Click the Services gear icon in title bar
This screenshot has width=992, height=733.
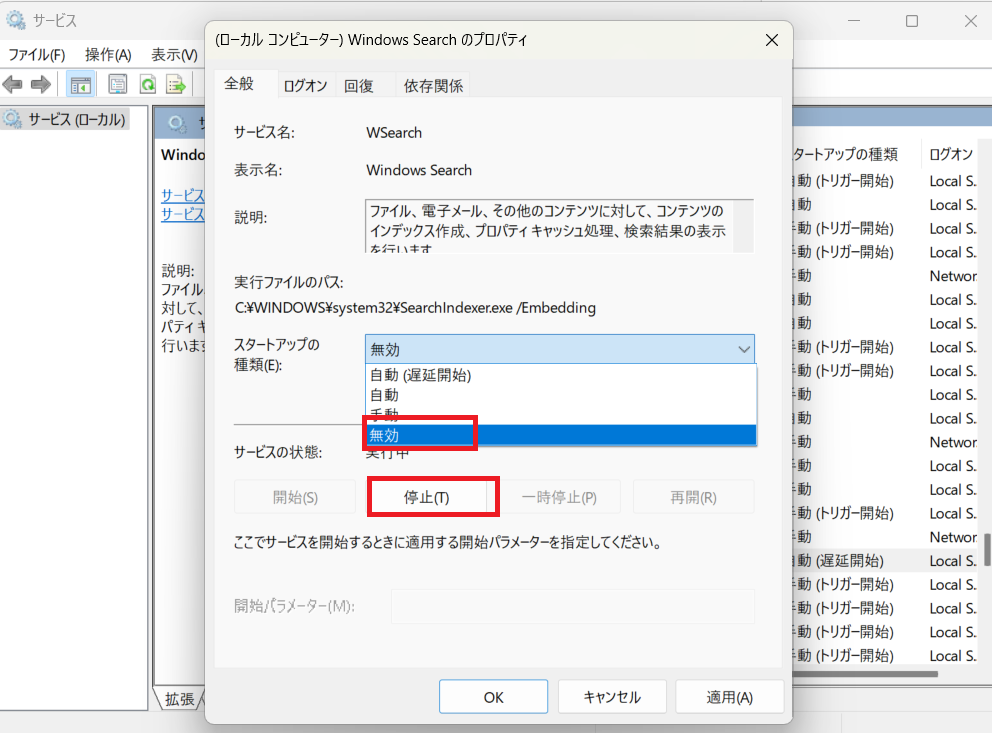point(15,20)
